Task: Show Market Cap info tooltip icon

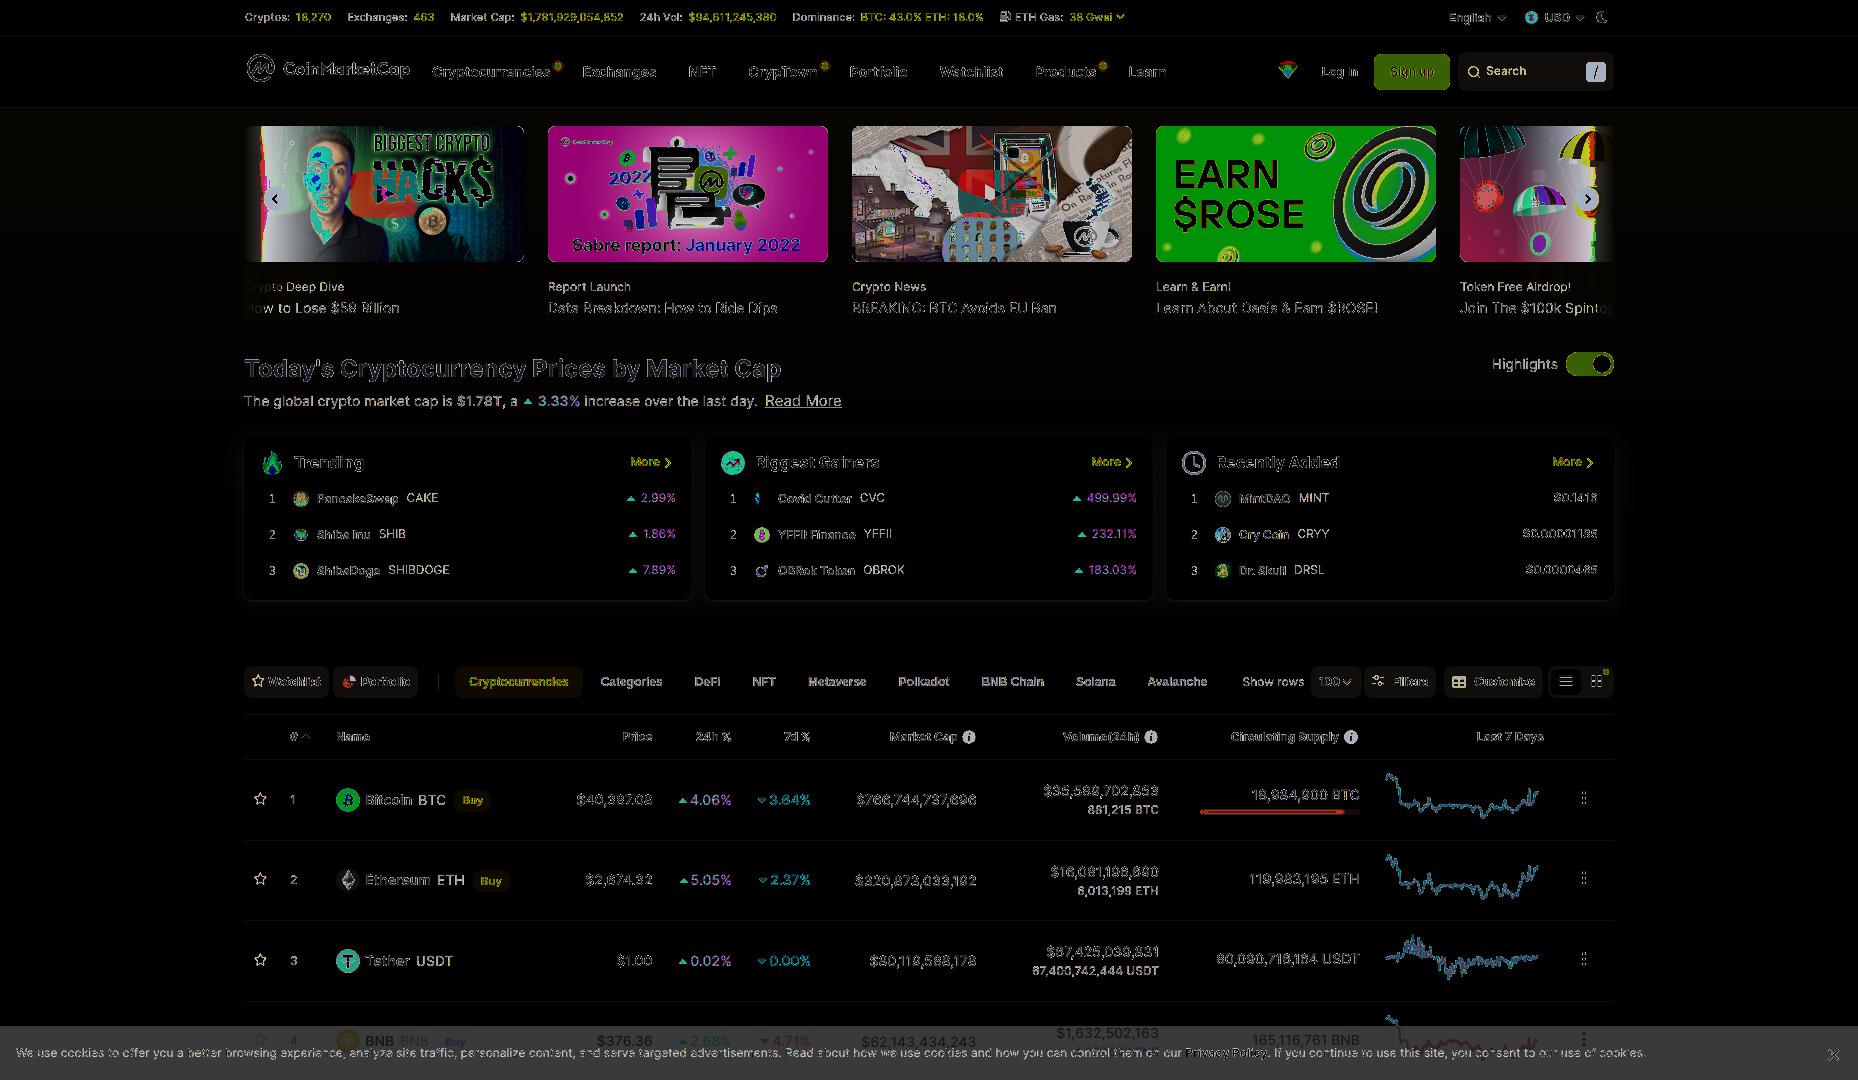Action: point(969,737)
